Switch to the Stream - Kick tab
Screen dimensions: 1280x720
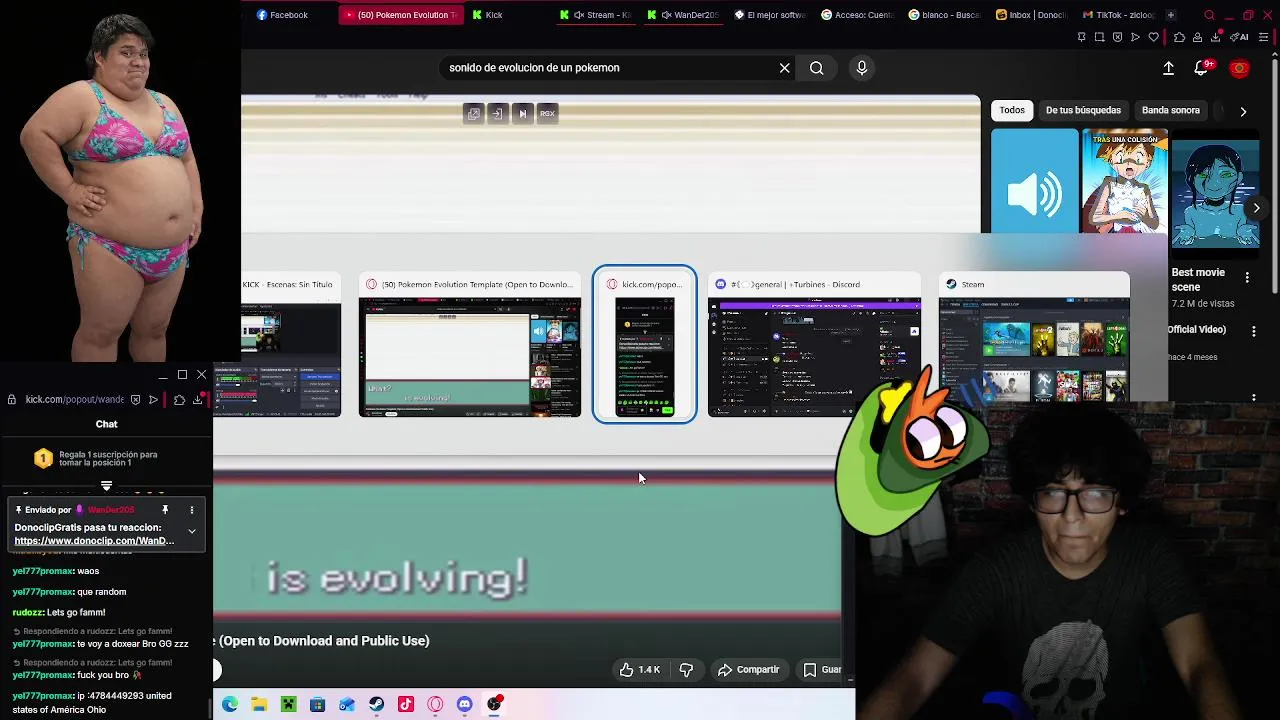[x=596, y=15]
